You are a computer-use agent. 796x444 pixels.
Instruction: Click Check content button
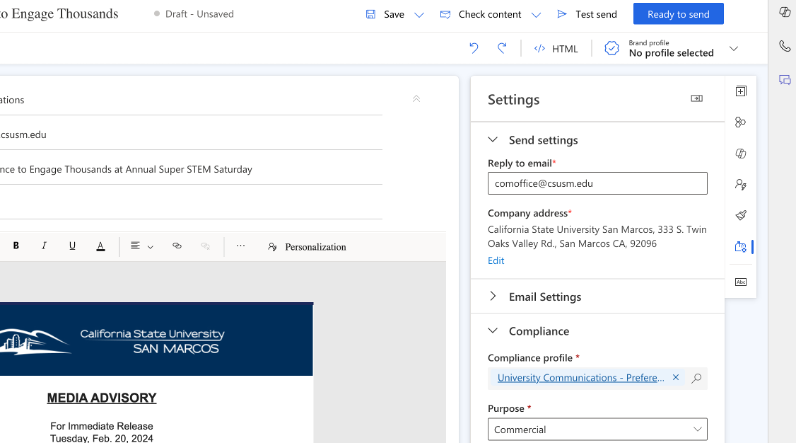pyautogui.click(x=480, y=14)
